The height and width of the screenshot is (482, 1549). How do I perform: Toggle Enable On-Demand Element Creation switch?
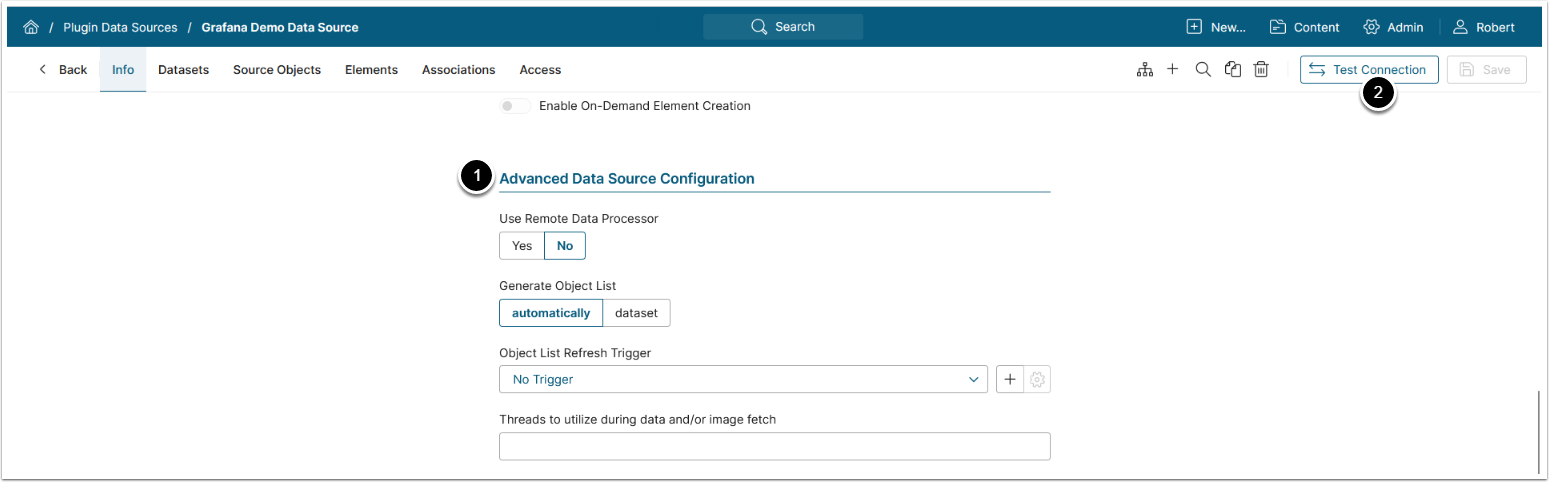(x=515, y=106)
